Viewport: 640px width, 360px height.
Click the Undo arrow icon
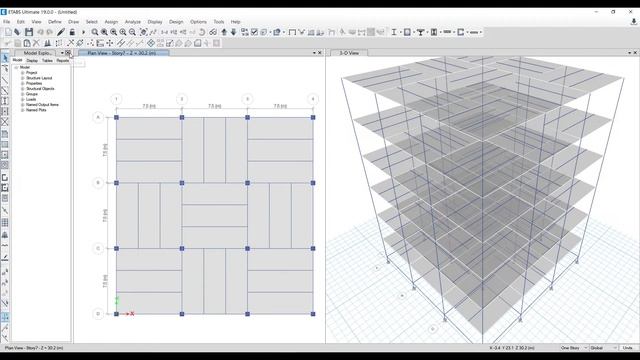(40, 32)
